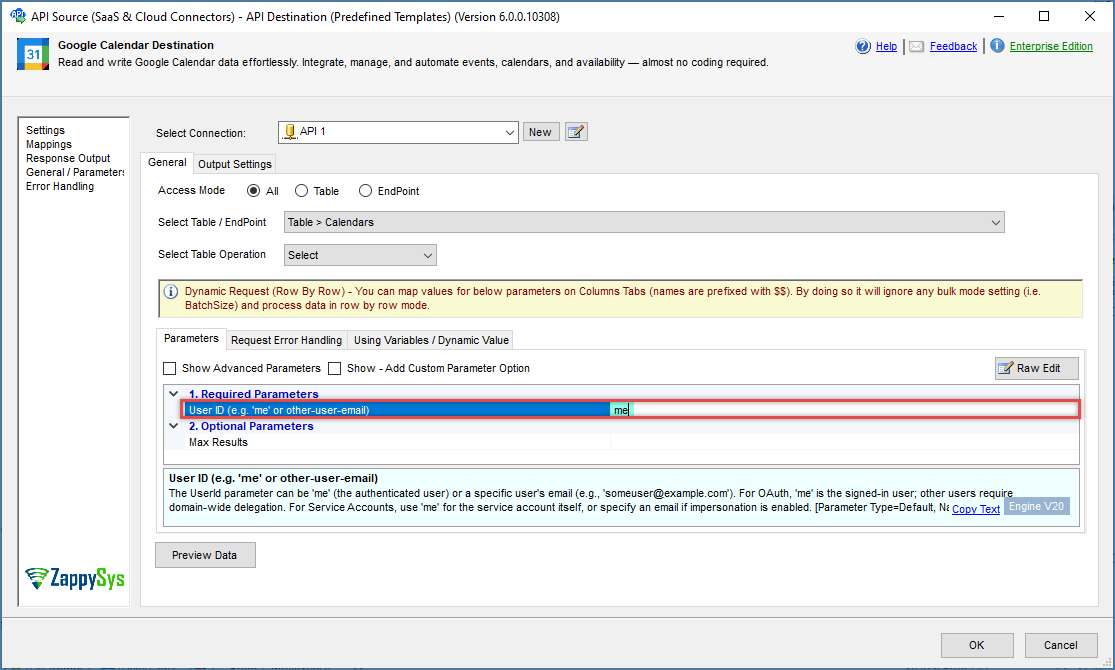Screen dimensions: 1115x670
Task: Open the Request Error Handling tab
Action: [287, 340]
